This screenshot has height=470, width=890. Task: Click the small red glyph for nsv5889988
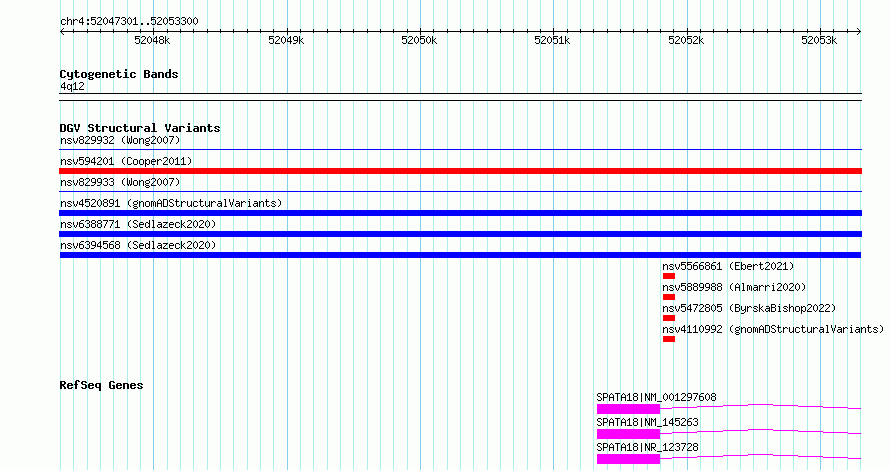click(669, 297)
